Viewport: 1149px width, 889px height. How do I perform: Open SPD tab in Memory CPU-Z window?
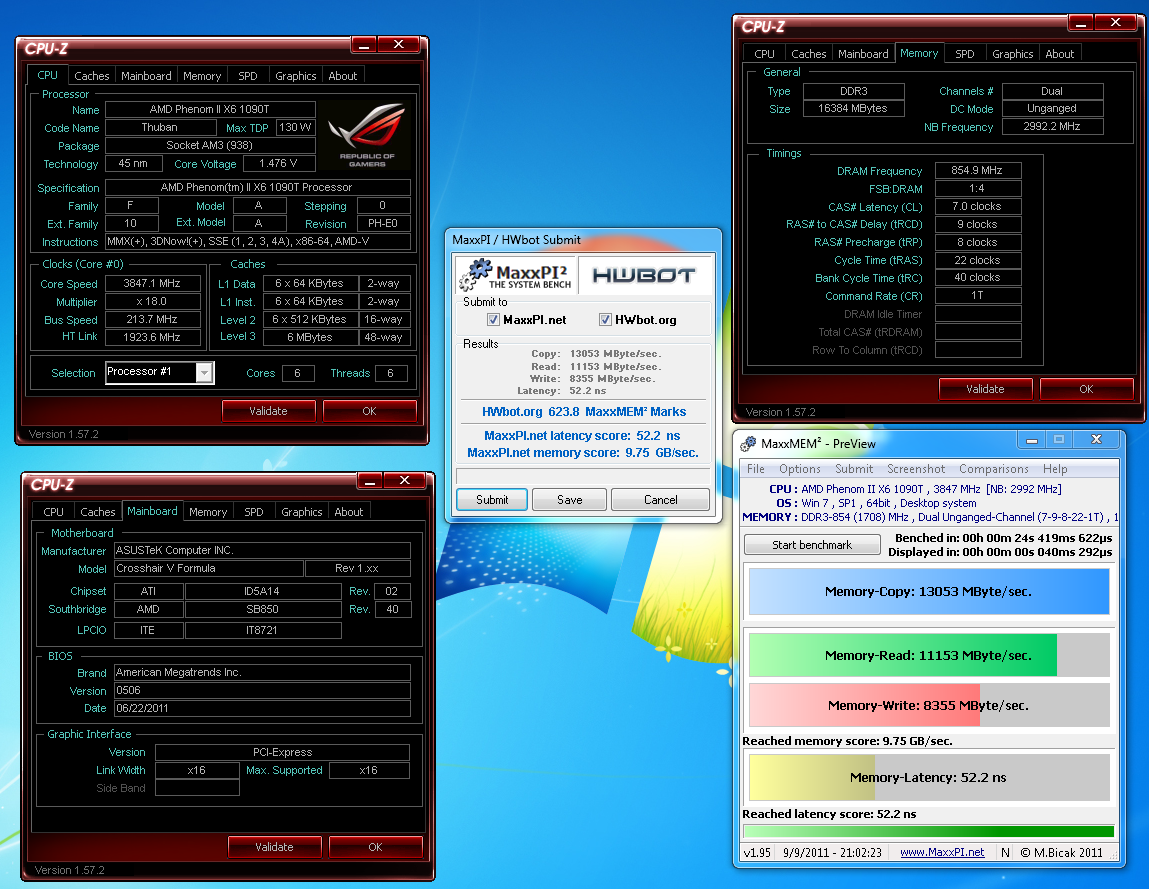click(964, 54)
